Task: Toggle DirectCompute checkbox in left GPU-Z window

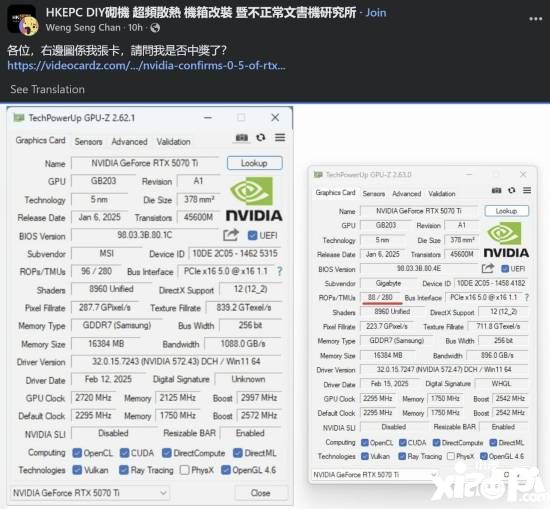Action: click(166, 453)
